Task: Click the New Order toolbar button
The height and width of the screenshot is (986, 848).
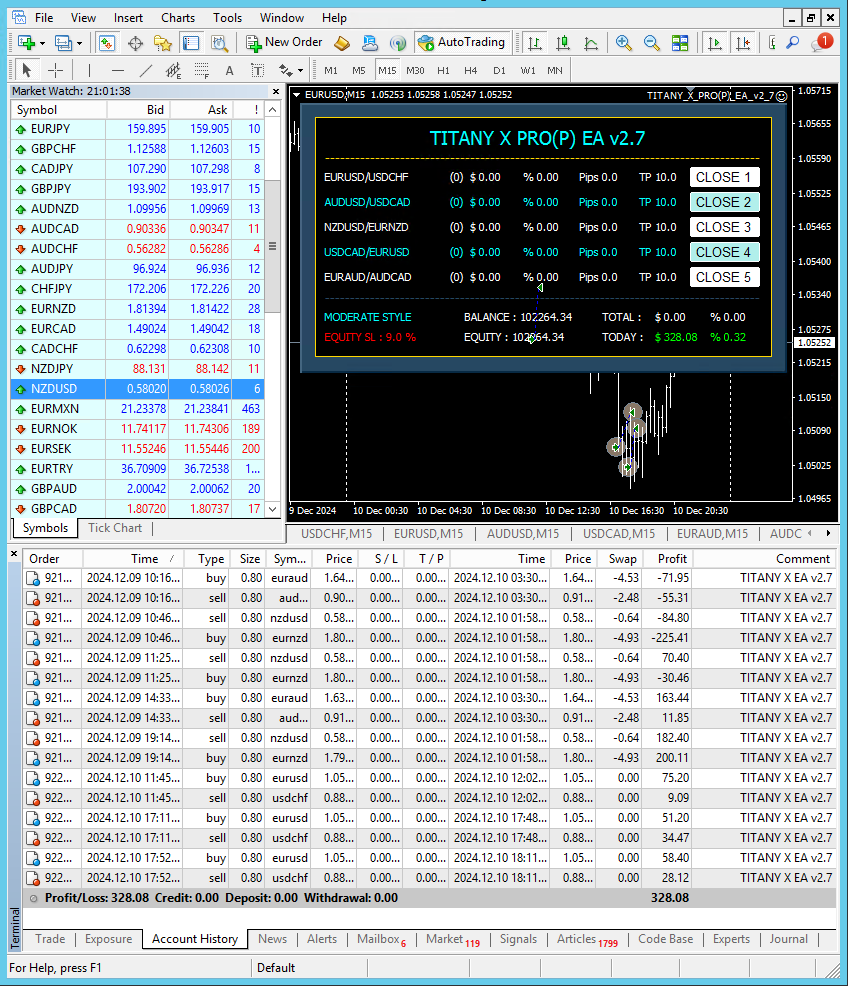Action: pyautogui.click(x=284, y=43)
